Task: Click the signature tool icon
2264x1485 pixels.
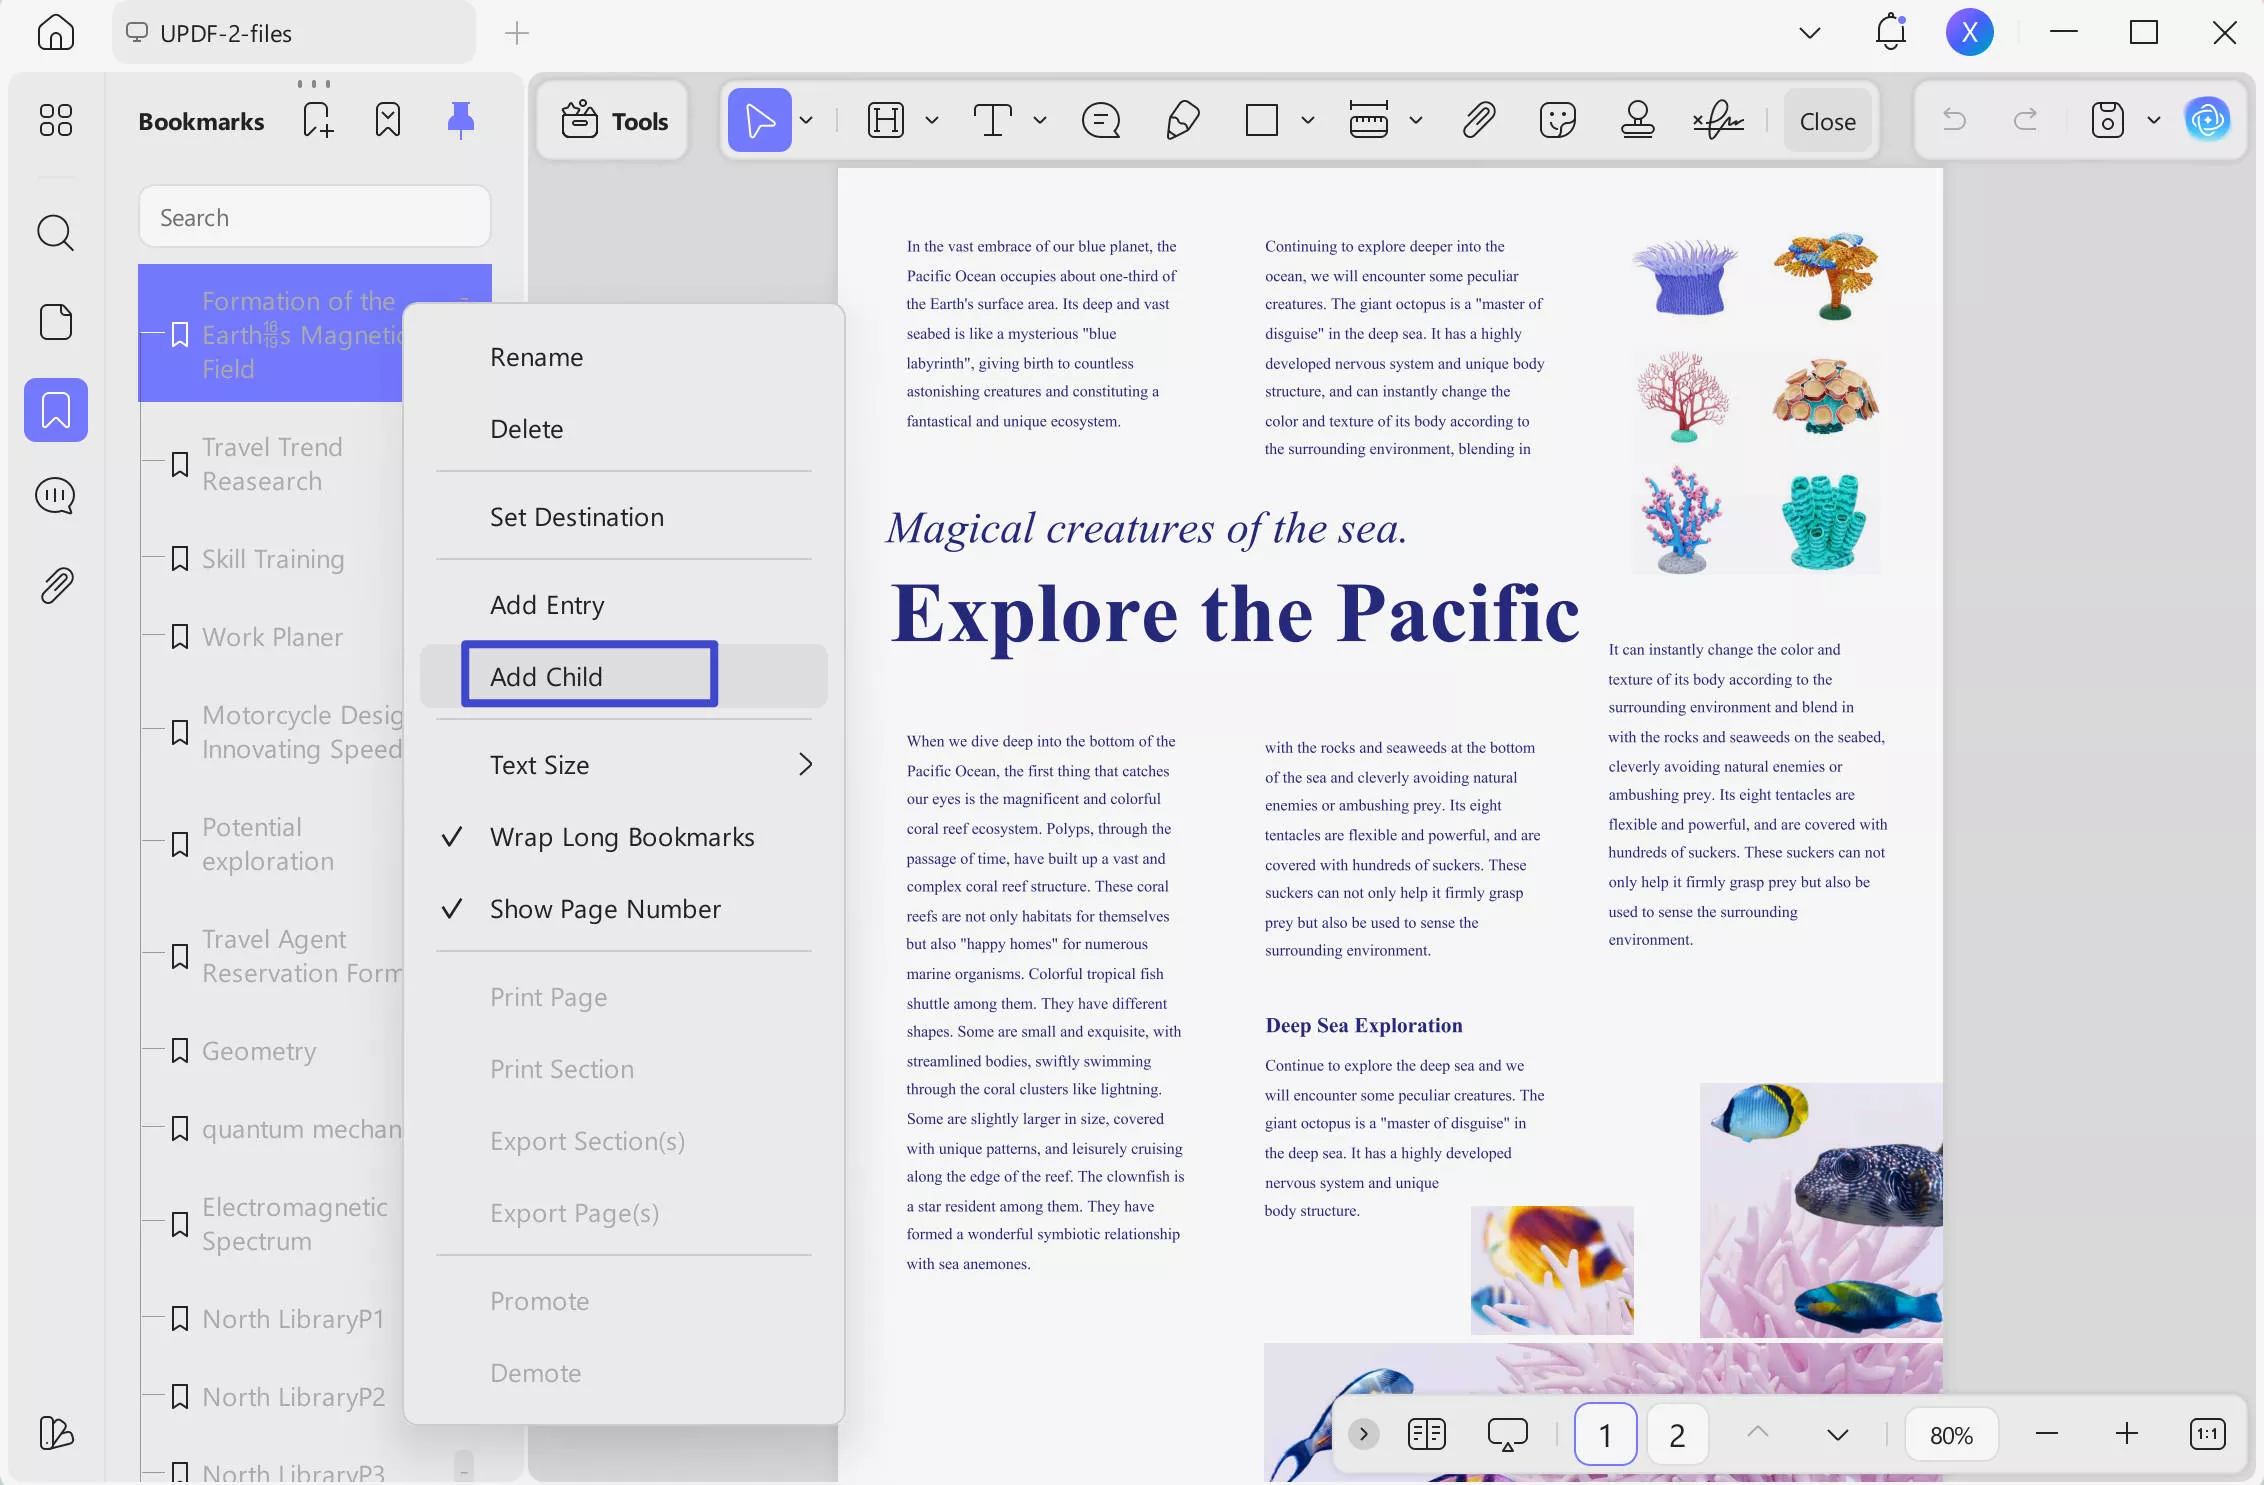Action: point(1717,121)
